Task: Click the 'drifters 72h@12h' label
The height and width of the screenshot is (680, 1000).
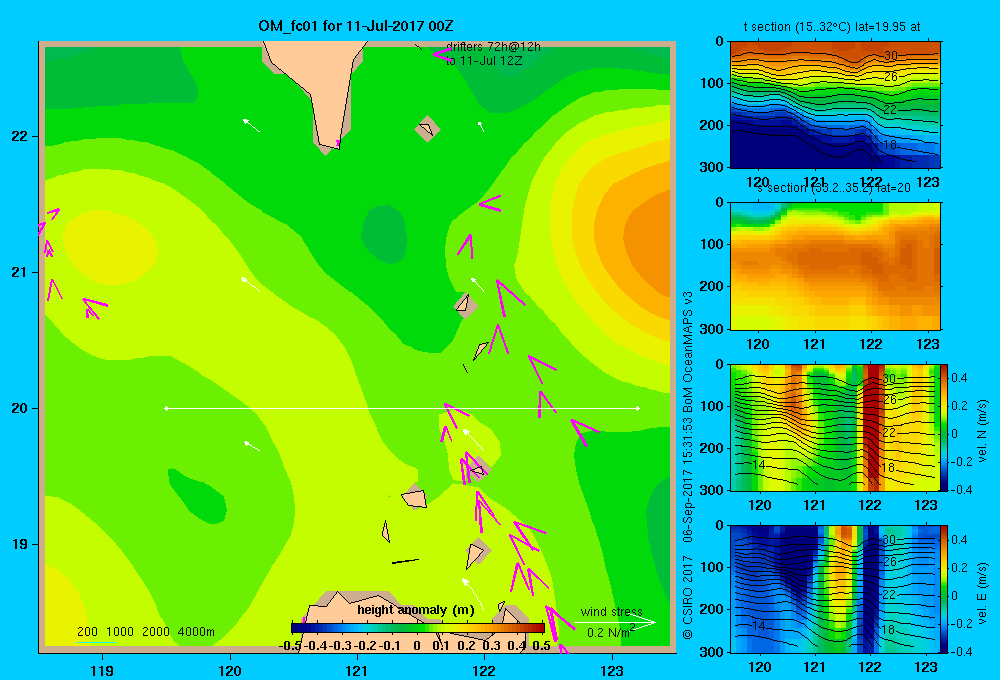Action: [493, 47]
